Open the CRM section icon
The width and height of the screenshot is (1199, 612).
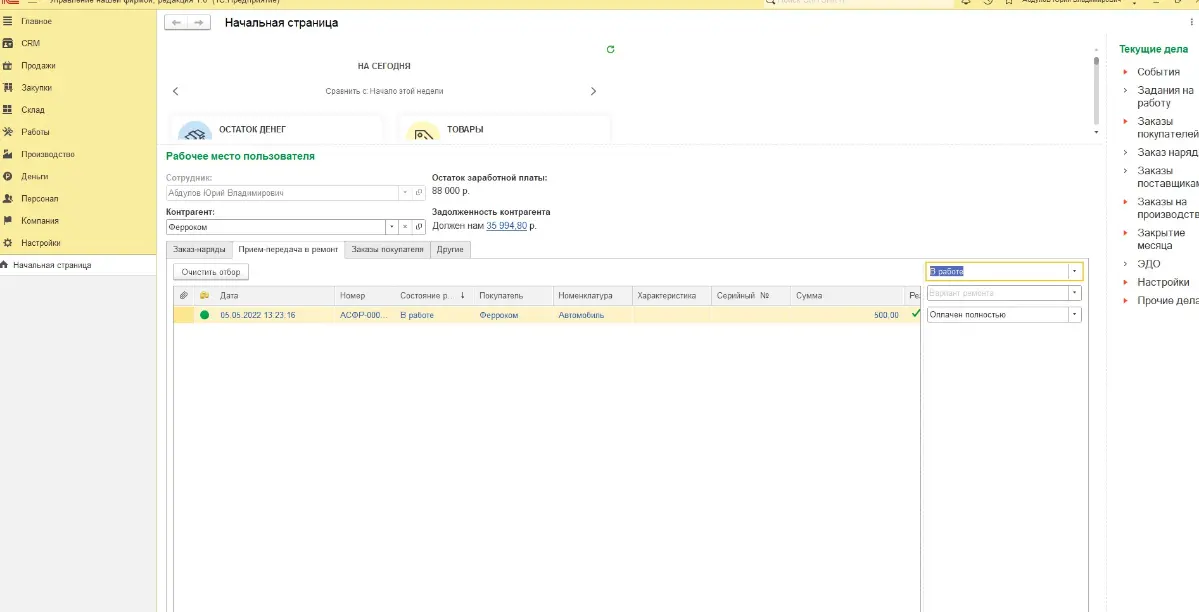[8, 43]
